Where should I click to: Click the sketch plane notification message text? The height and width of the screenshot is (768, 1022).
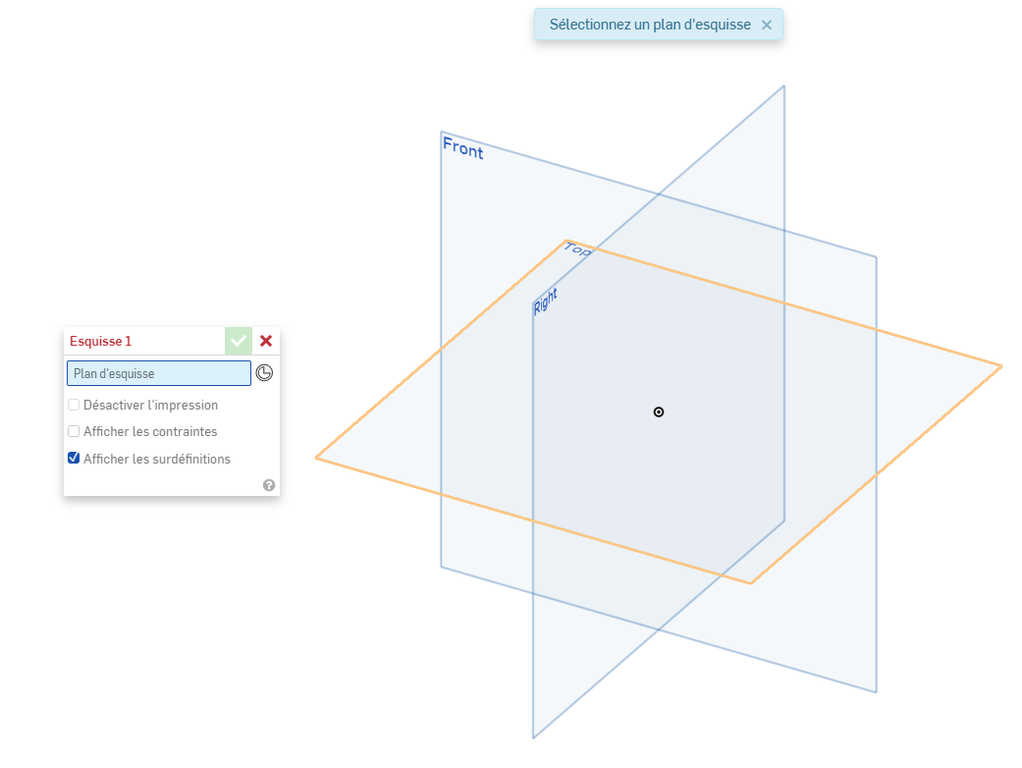tap(649, 25)
